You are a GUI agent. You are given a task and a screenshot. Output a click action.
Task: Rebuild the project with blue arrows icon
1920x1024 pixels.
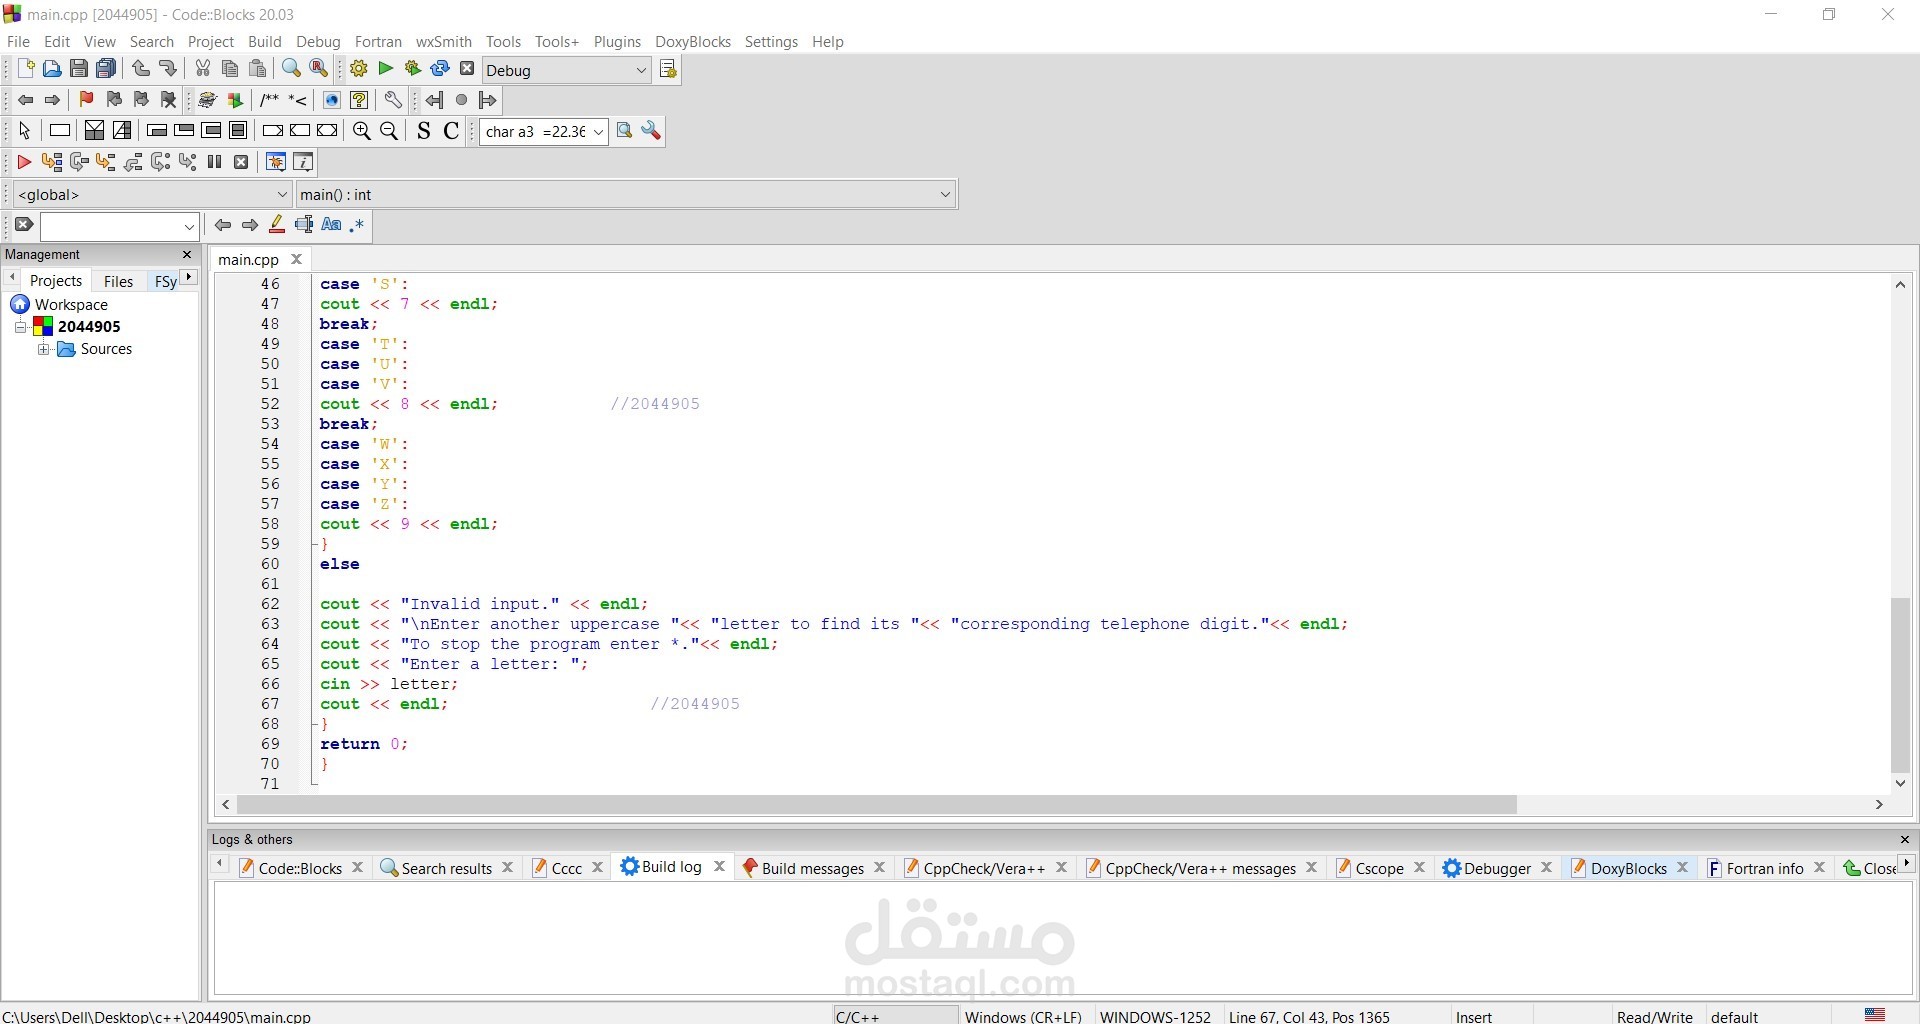click(x=440, y=69)
